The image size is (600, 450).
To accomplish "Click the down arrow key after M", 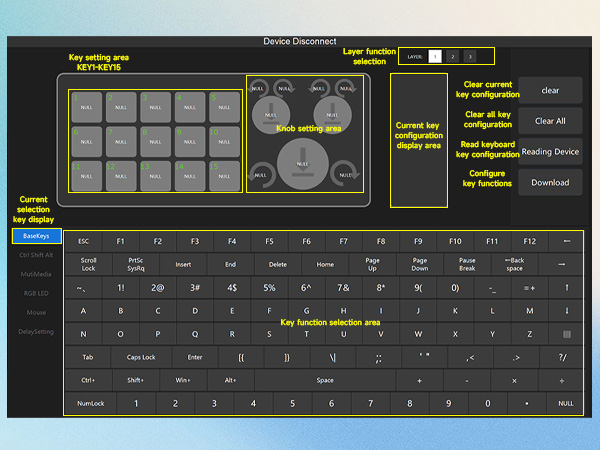I will click(566, 311).
